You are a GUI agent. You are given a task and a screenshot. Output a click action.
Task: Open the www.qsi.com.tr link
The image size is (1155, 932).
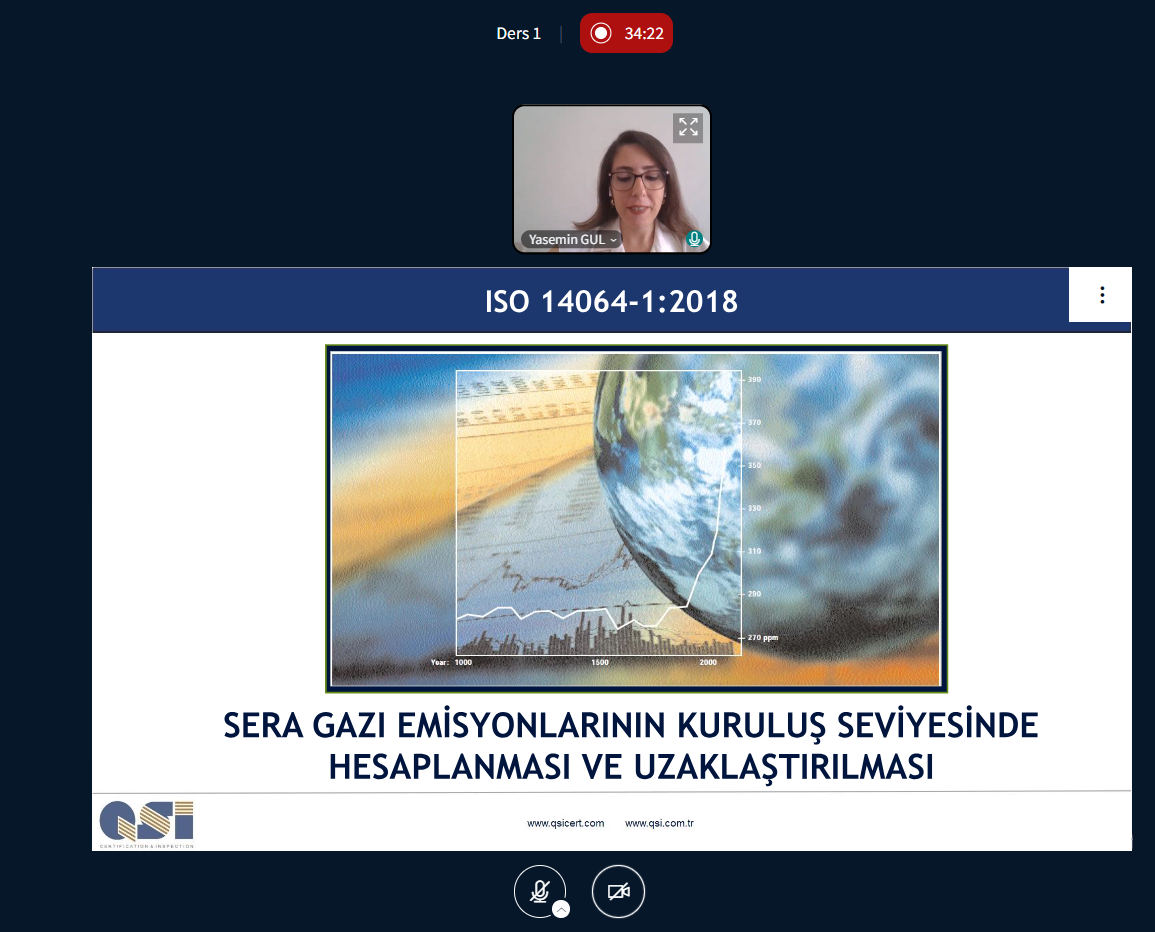click(659, 823)
